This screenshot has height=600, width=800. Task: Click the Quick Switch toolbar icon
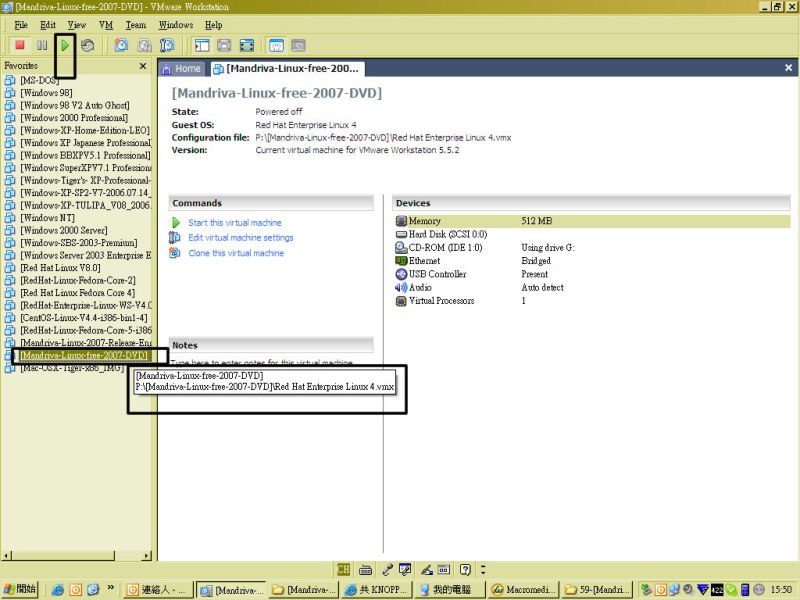pyautogui.click(x=224, y=45)
